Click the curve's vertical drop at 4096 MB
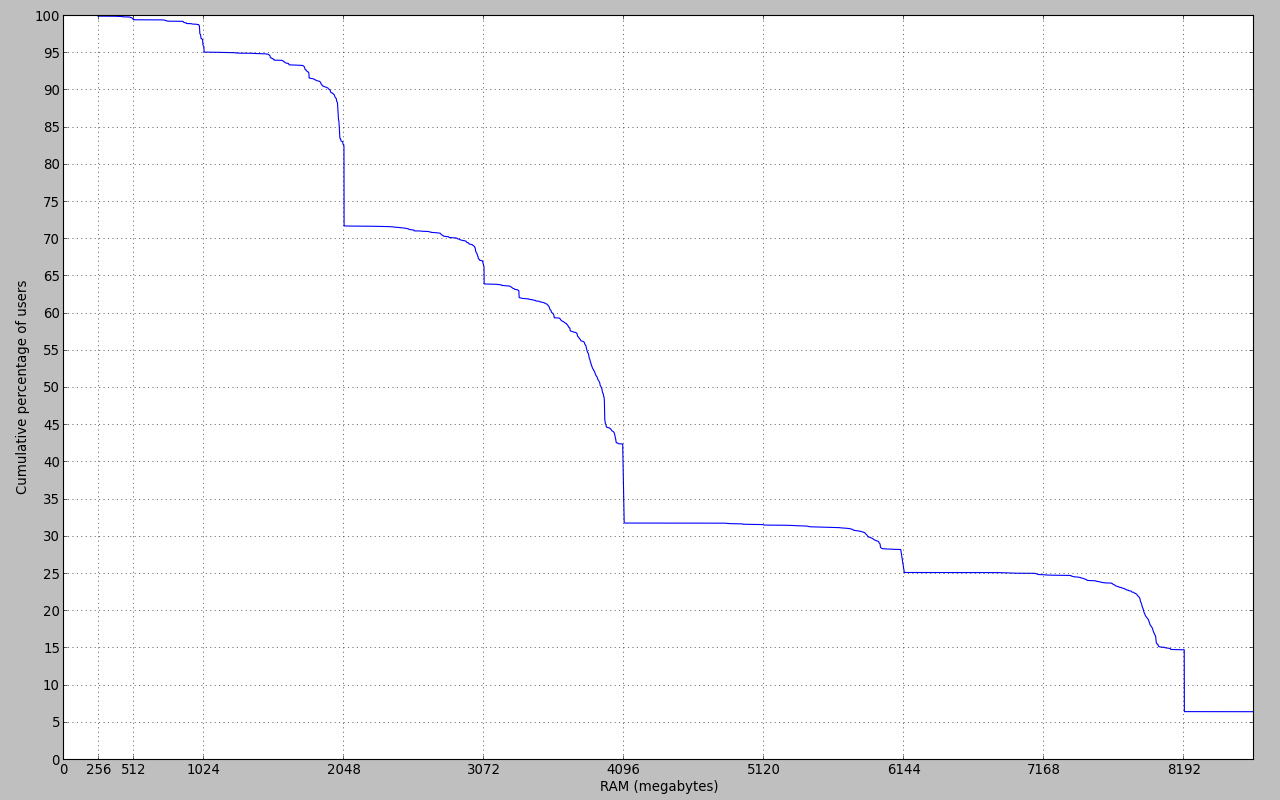Screen dimensions: 1280x800 point(623,483)
